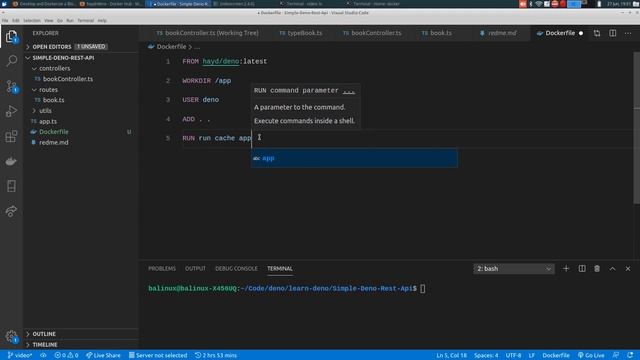640x360 pixels.
Task: Open the Source Control view
Action: 11,86
